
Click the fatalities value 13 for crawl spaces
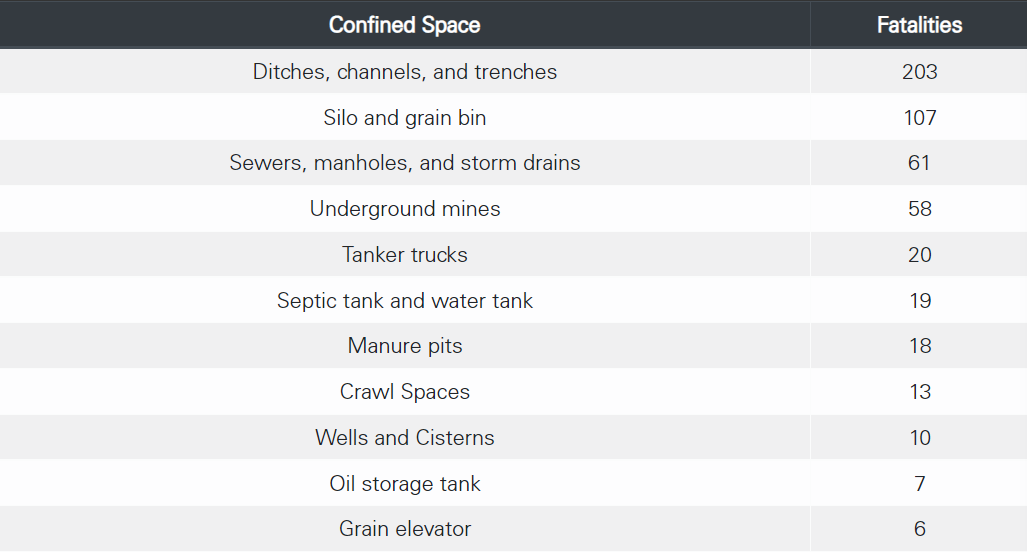point(920,391)
